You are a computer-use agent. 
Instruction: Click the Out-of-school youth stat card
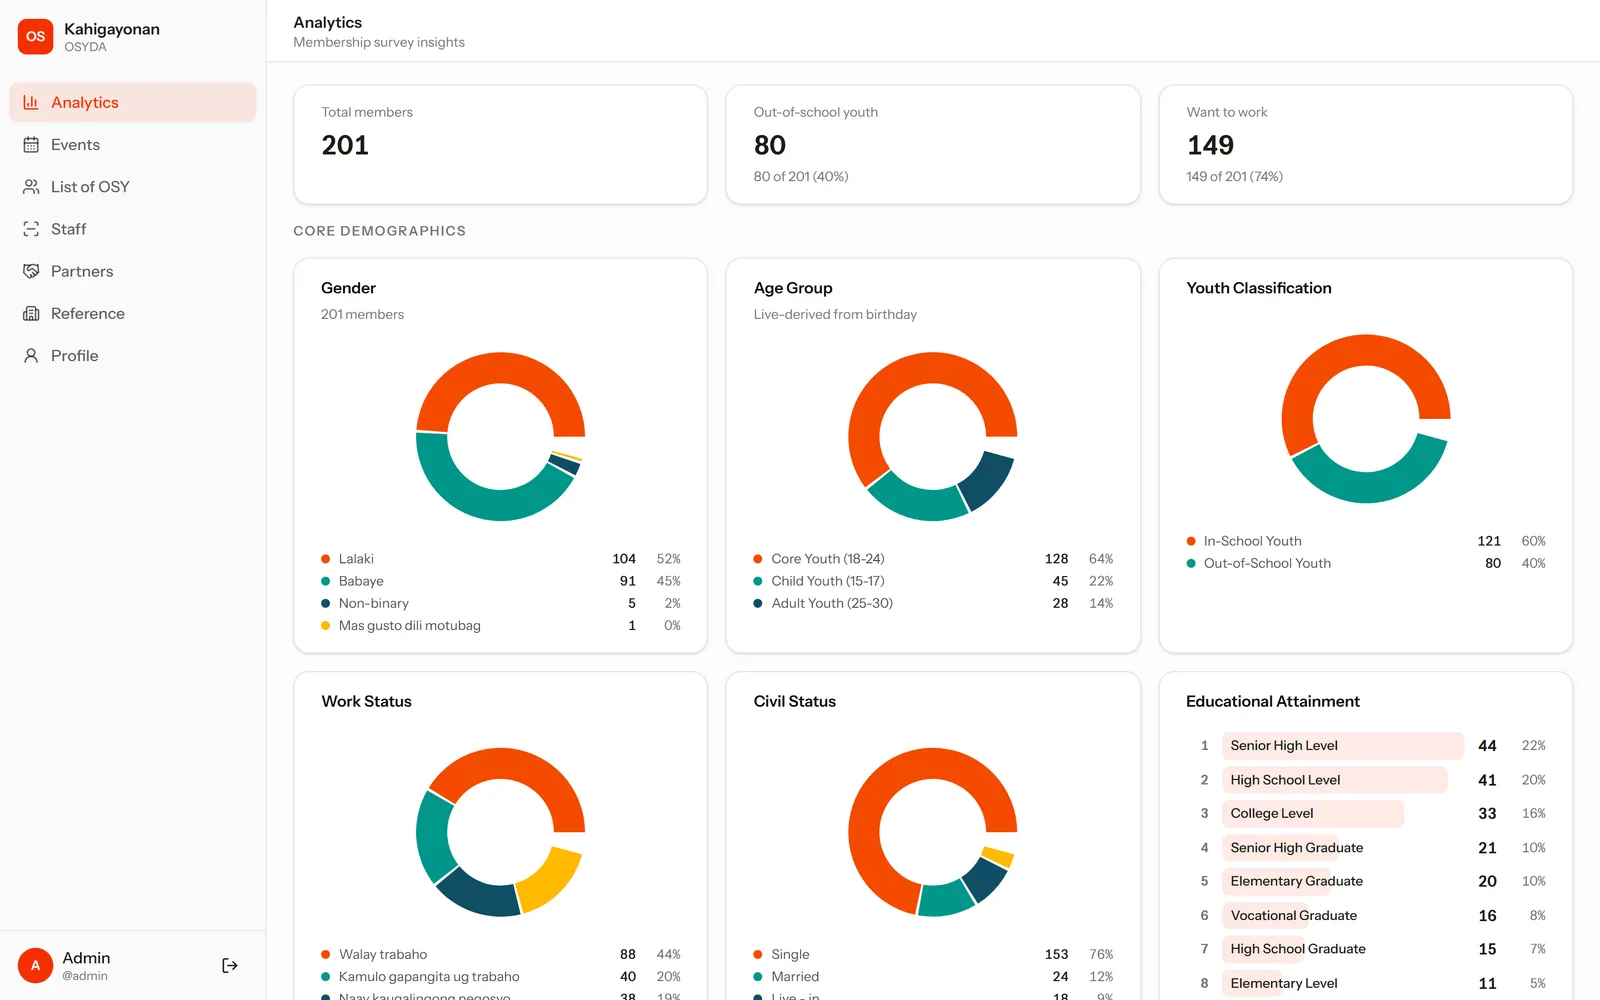tap(933, 145)
